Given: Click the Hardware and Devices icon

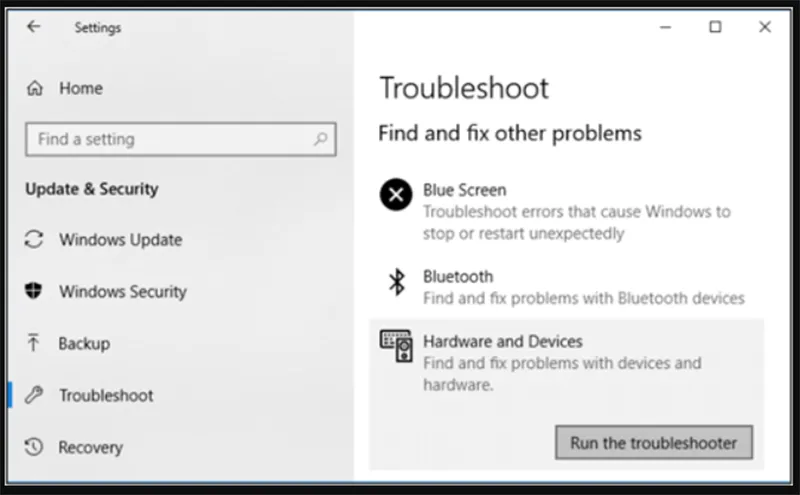Looking at the screenshot, I should pyautogui.click(x=396, y=346).
